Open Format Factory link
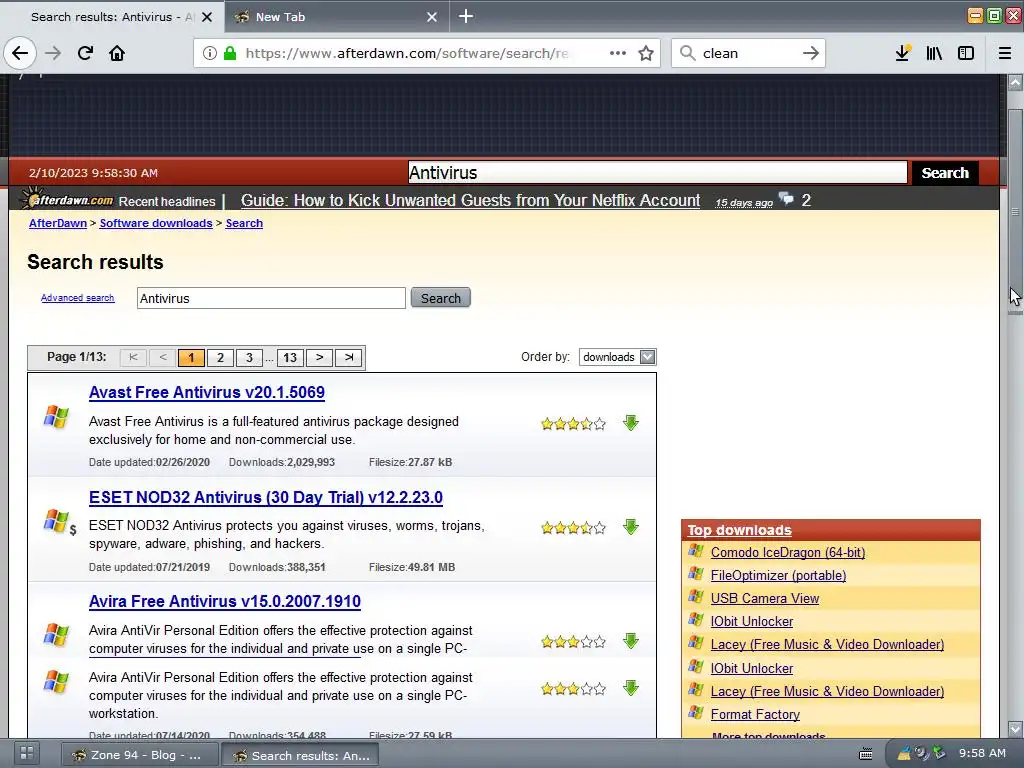This screenshot has width=1024, height=768. (x=755, y=714)
